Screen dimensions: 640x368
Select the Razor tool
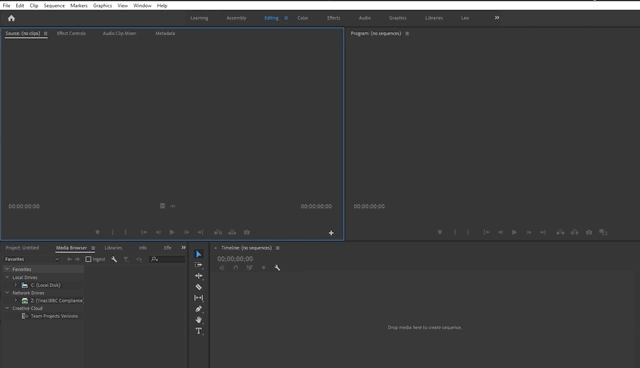point(198,287)
